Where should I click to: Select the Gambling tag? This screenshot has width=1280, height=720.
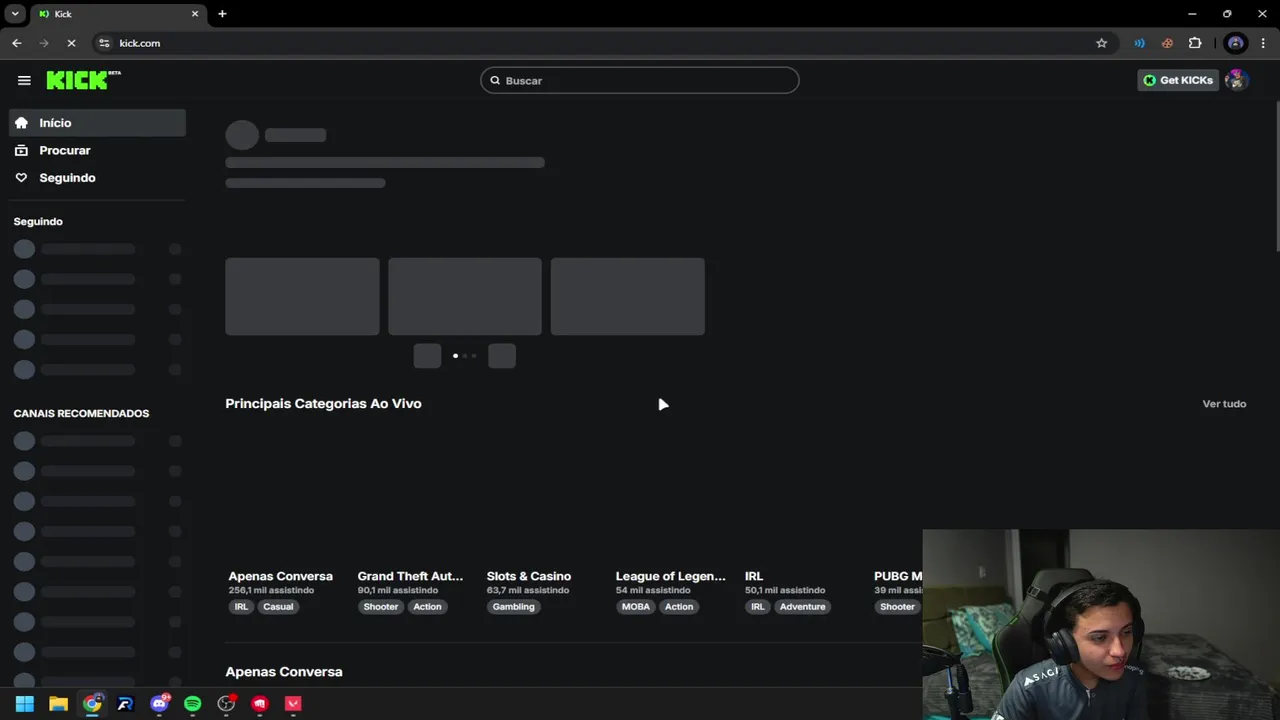(x=513, y=607)
